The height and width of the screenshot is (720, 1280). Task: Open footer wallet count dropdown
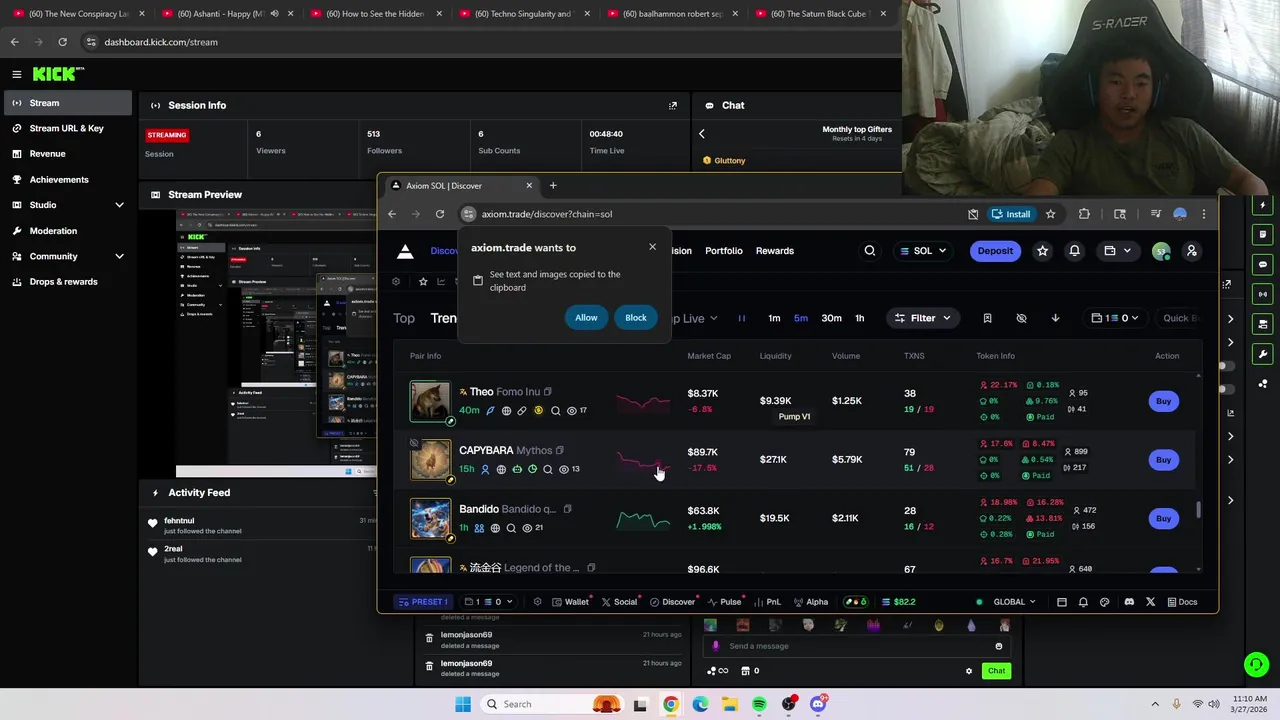click(x=489, y=602)
